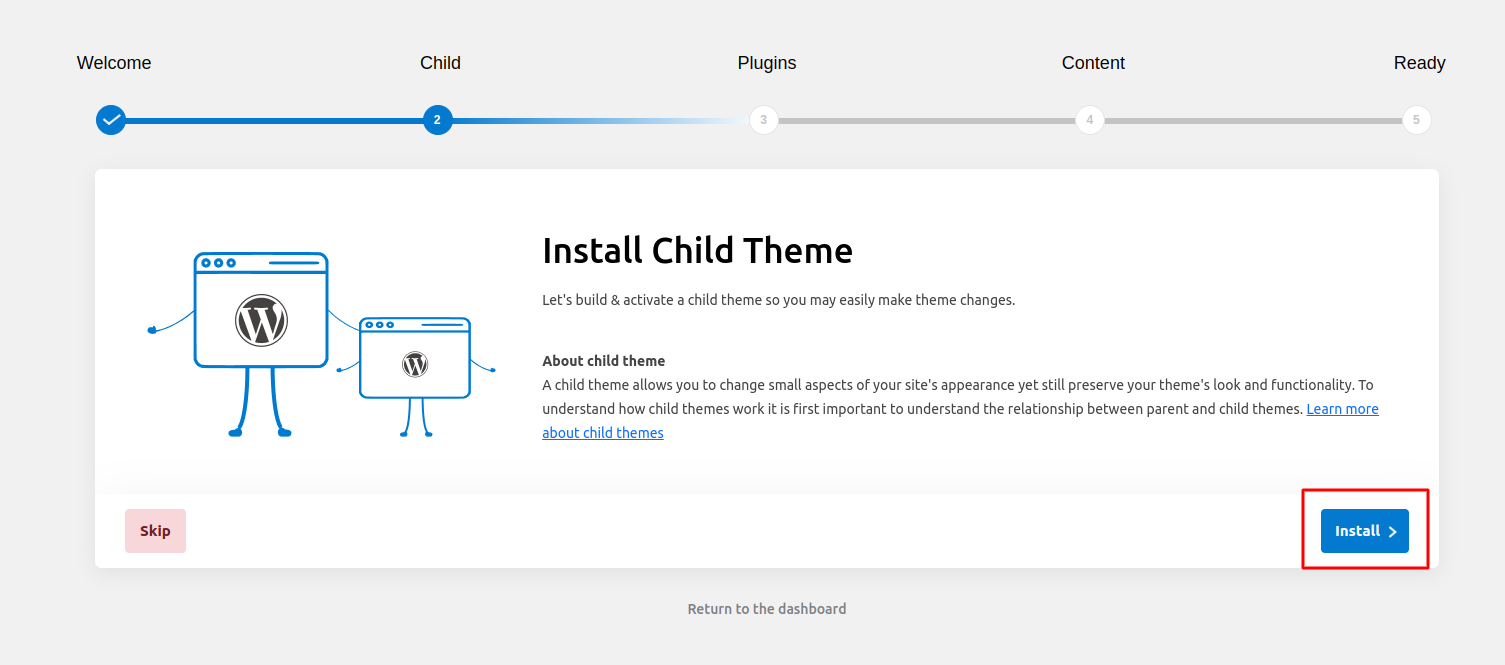
Task: Click the Install button
Action: pyautogui.click(x=1364, y=531)
